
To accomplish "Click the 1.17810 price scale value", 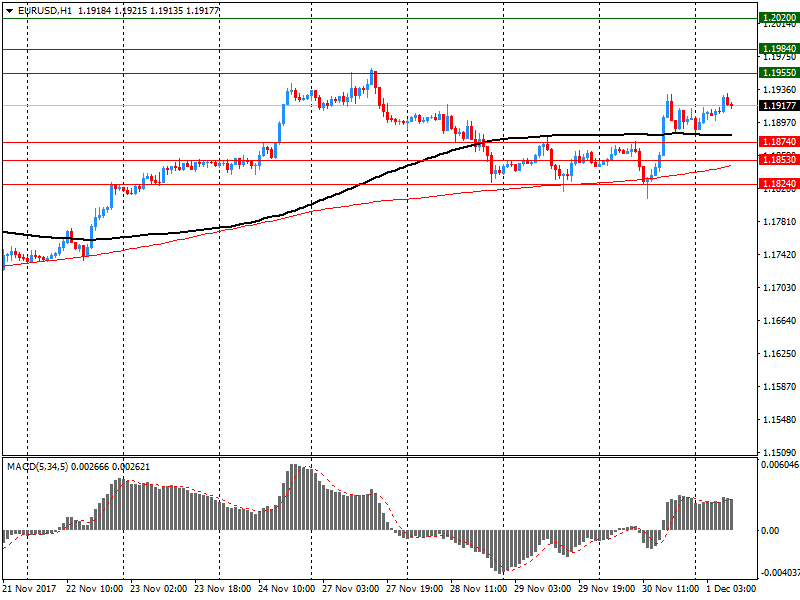I will 779,221.
